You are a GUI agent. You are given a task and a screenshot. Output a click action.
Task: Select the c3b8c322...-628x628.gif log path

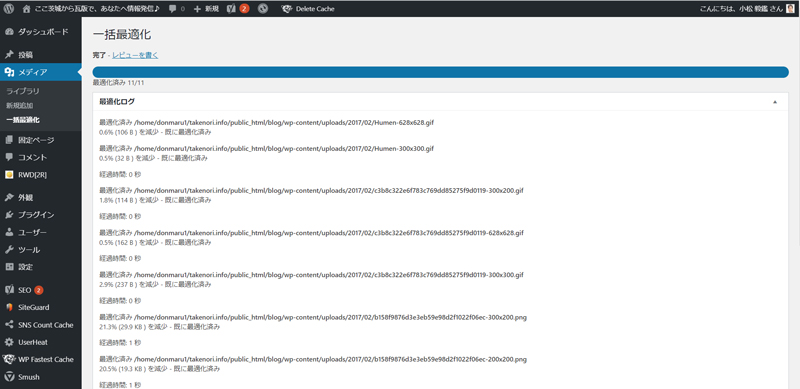point(329,233)
